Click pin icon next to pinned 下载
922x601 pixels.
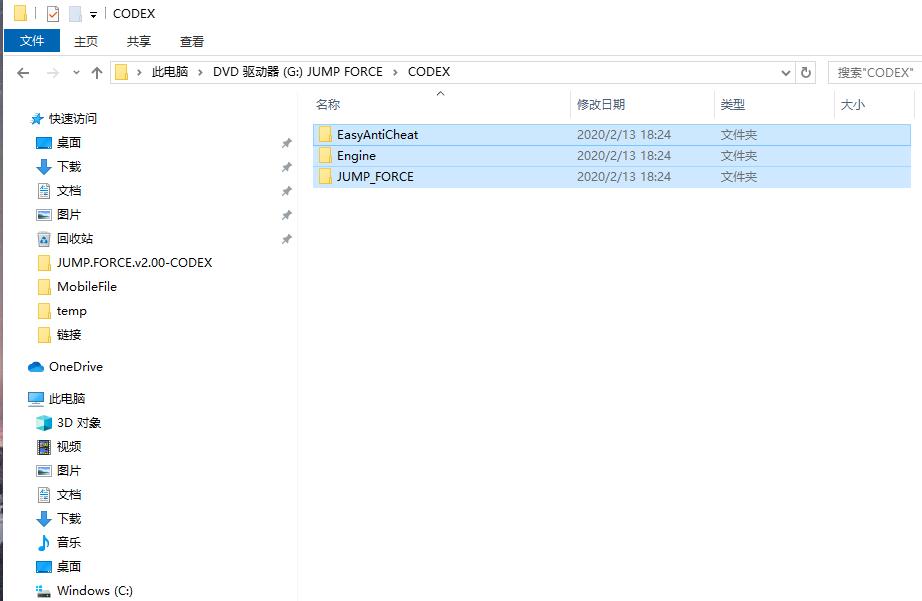[x=286, y=167]
